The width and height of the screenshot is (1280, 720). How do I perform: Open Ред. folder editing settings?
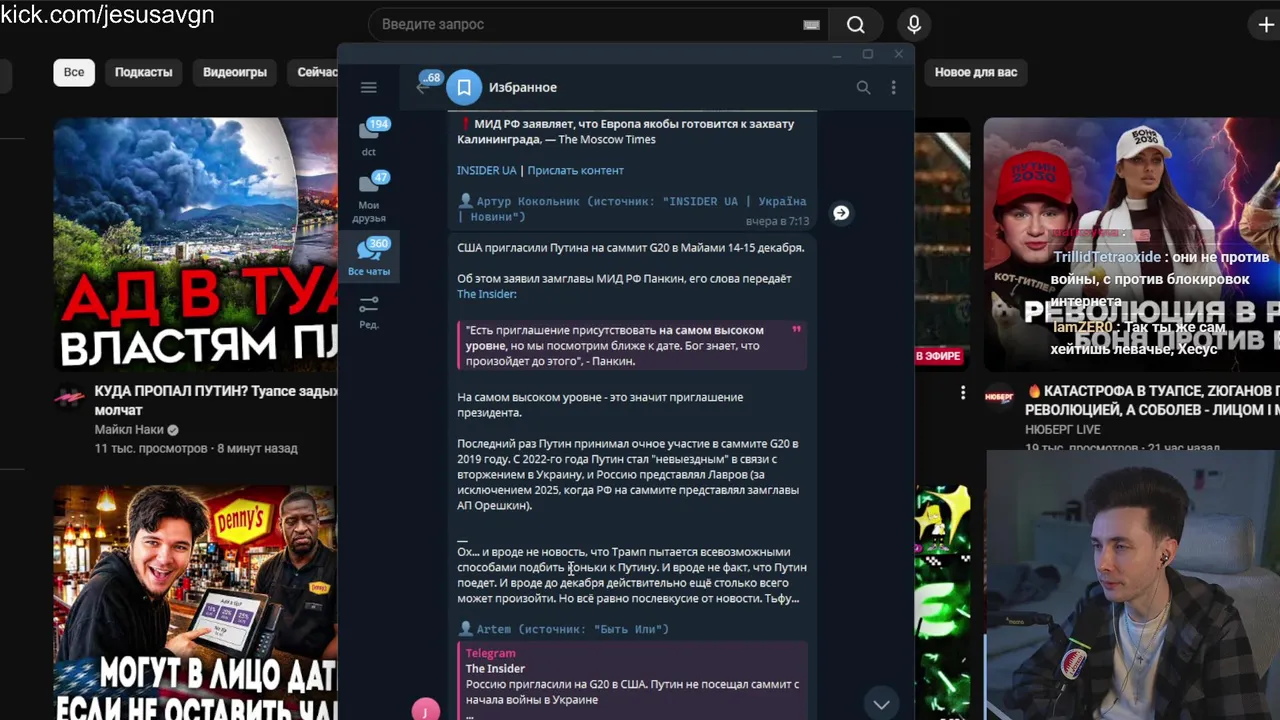coord(369,311)
